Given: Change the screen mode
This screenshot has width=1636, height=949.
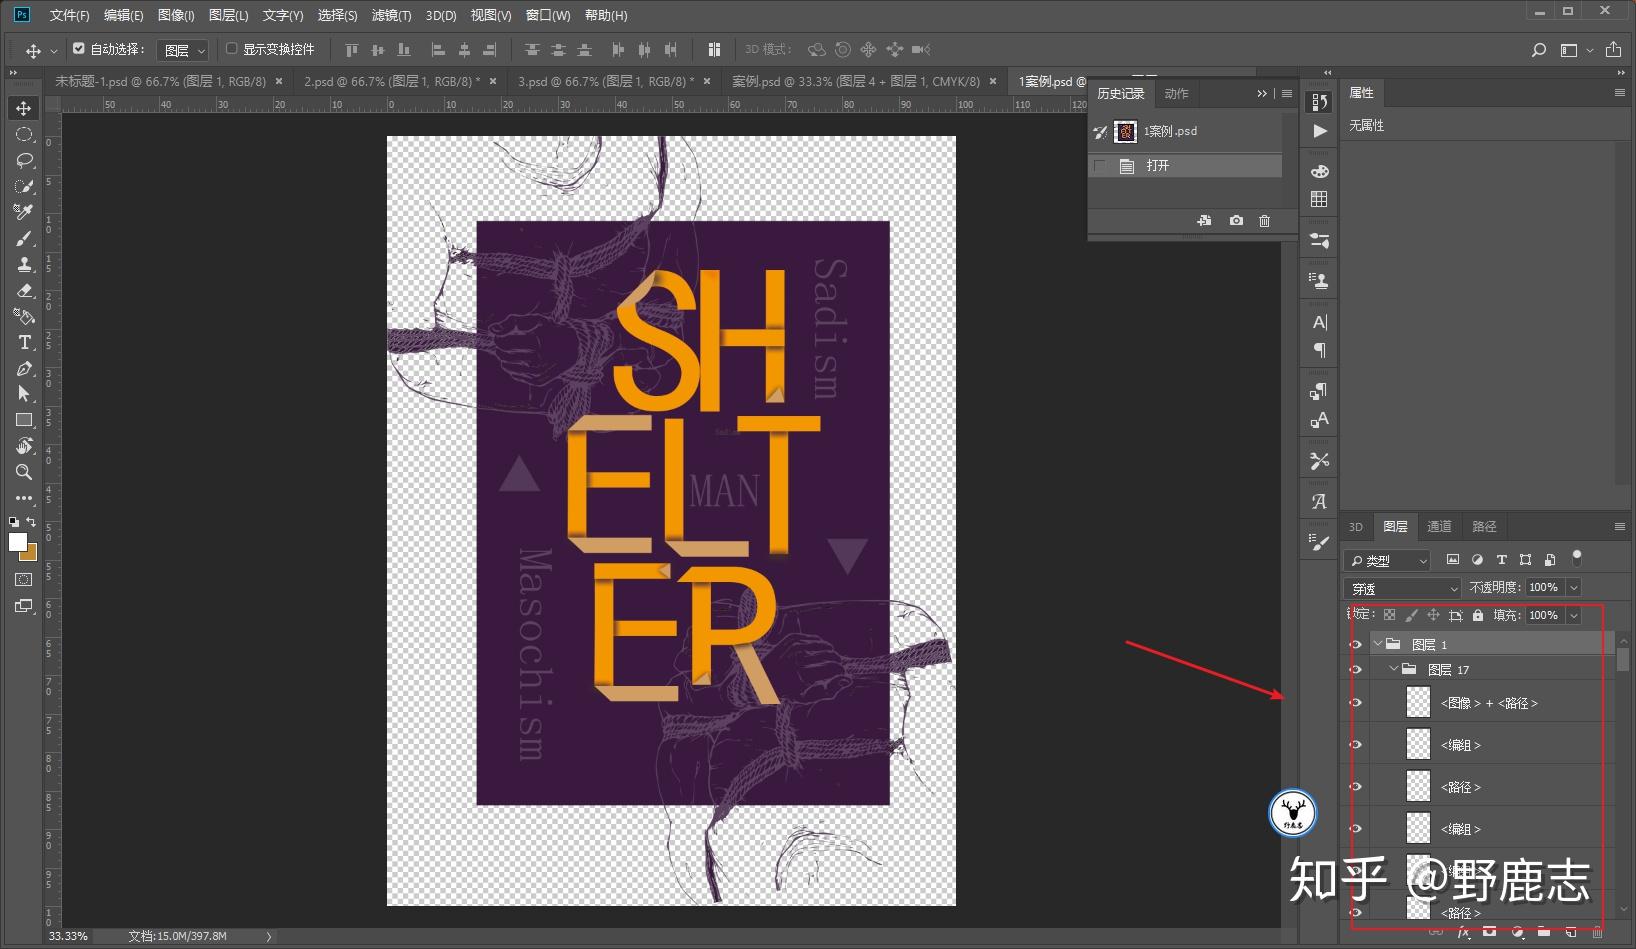Looking at the screenshot, I should [24, 605].
